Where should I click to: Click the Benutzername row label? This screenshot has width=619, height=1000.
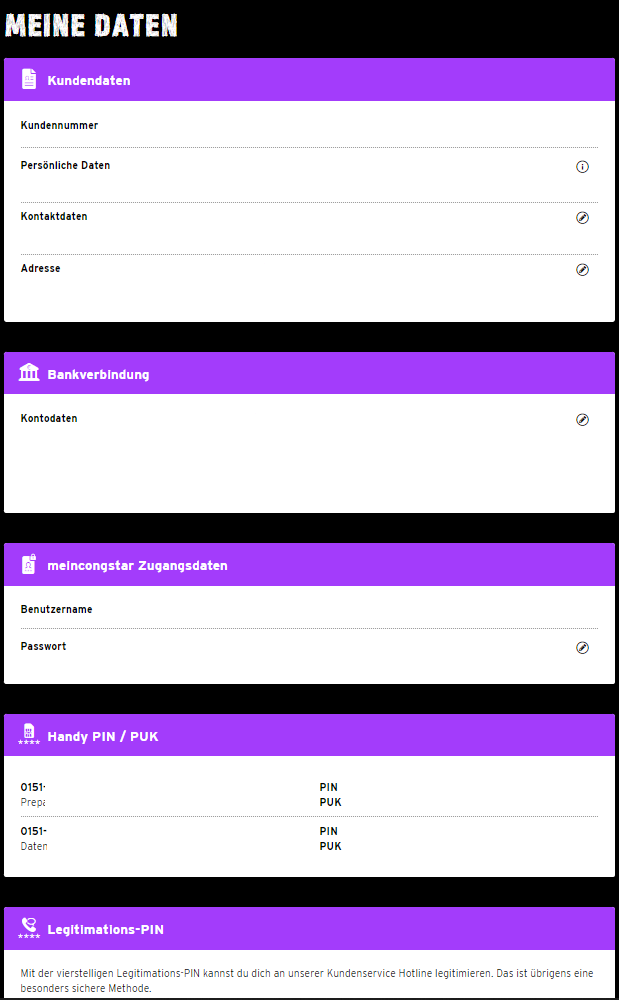coord(56,609)
